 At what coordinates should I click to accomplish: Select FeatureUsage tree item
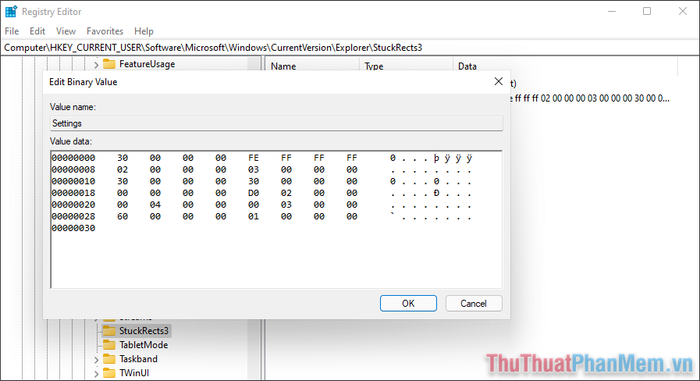pos(147,64)
